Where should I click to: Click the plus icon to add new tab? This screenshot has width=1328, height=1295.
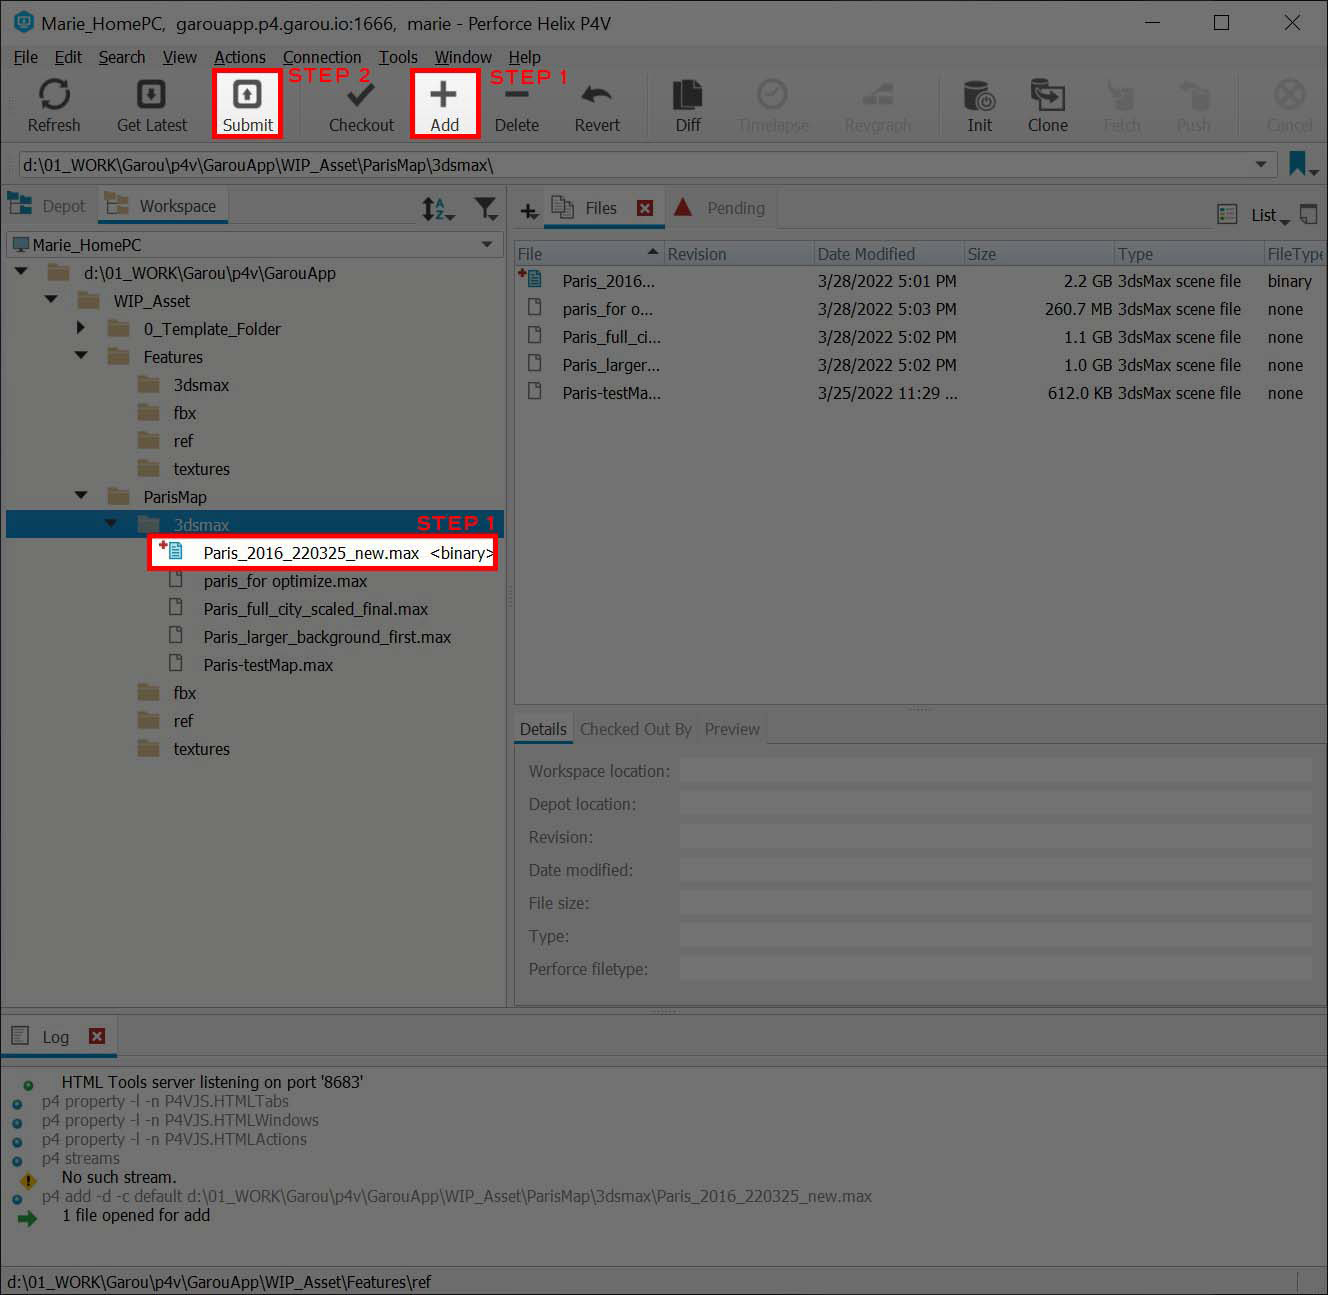click(529, 210)
